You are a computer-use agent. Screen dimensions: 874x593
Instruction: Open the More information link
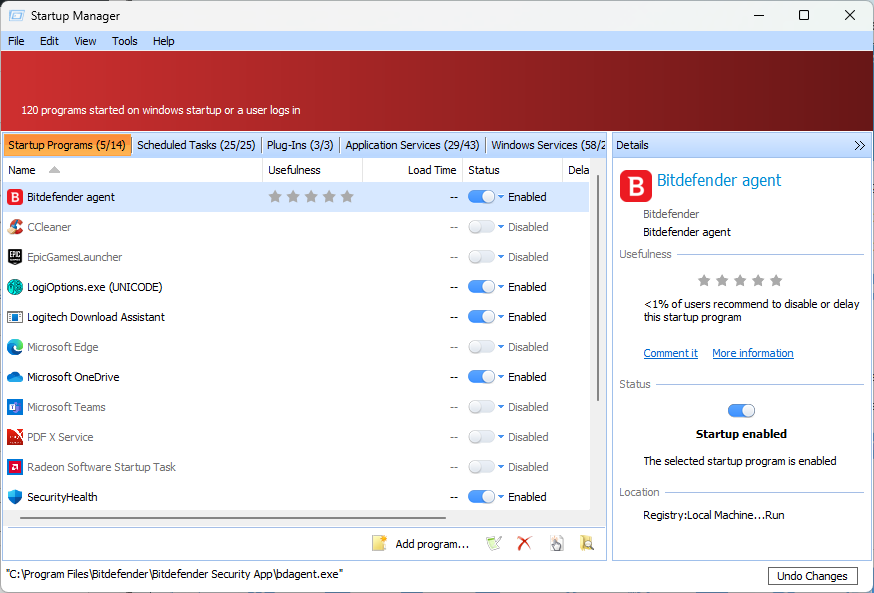pyautogui.click(x=752, y=353)
